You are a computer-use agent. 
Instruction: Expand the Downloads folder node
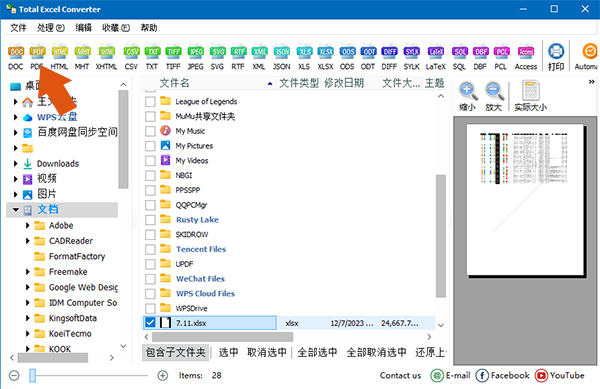click(16, 164)
